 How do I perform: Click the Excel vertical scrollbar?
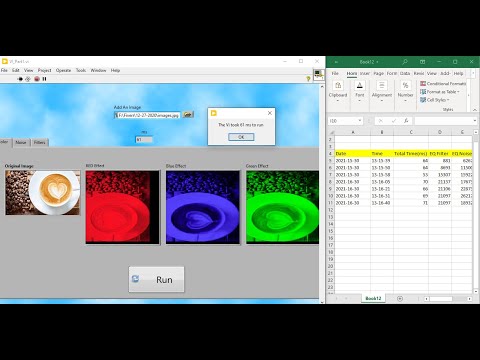[476, 212]
